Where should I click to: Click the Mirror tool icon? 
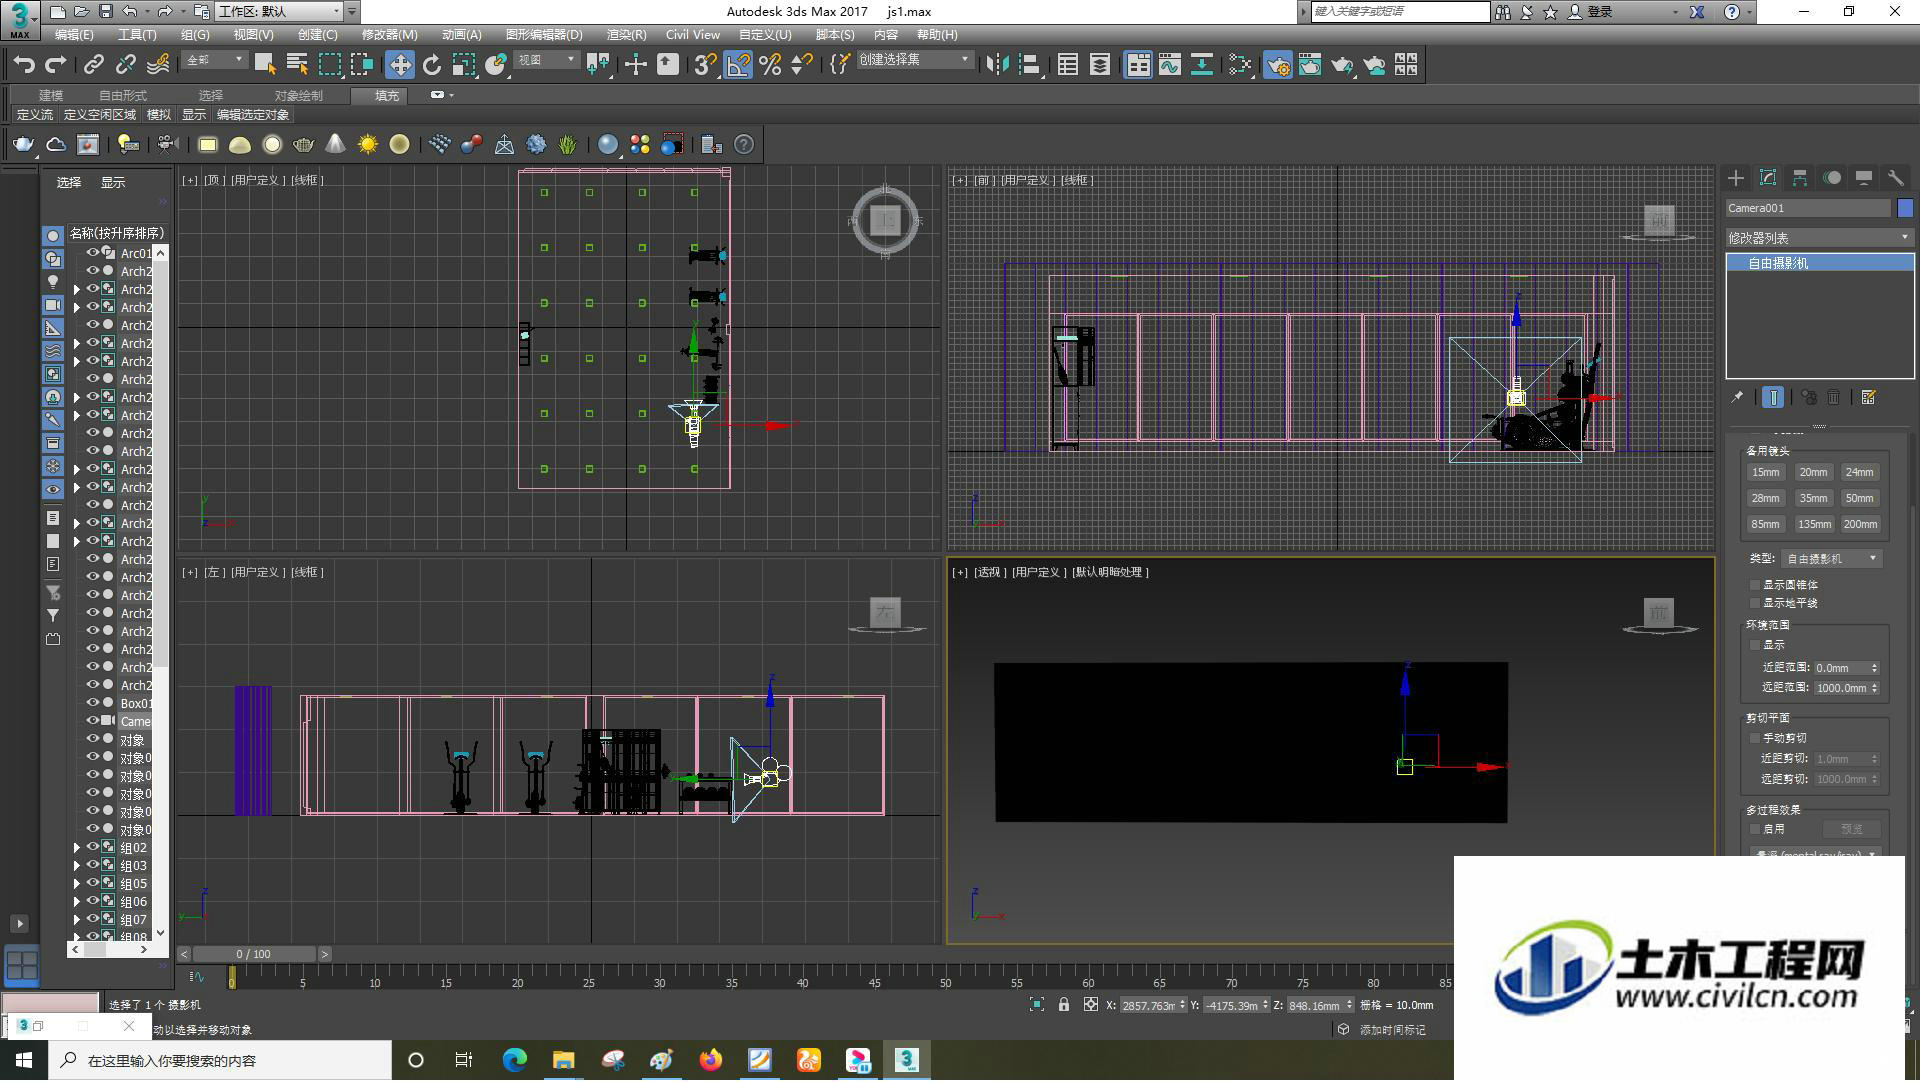coord(997,65)
